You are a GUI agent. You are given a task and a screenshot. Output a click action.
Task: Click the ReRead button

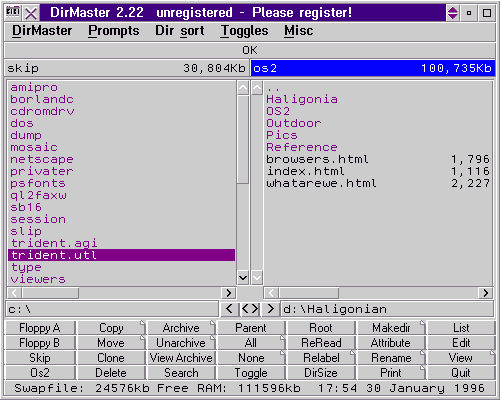coord(321,343)
